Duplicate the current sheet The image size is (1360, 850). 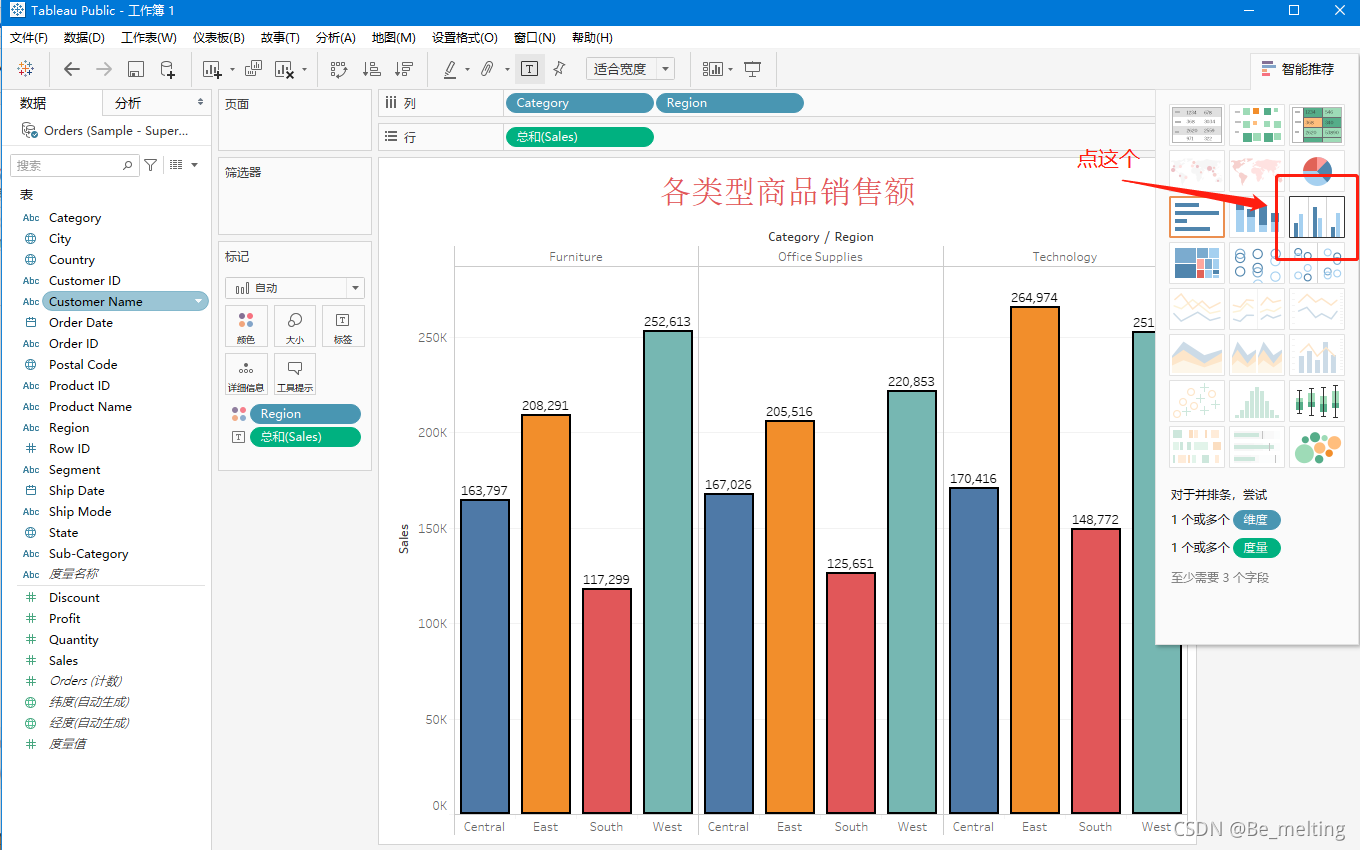tap(253, 69)
